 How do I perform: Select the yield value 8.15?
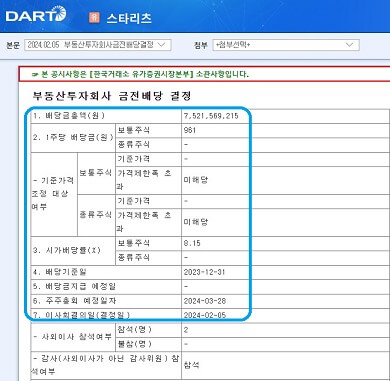(192, 243)
